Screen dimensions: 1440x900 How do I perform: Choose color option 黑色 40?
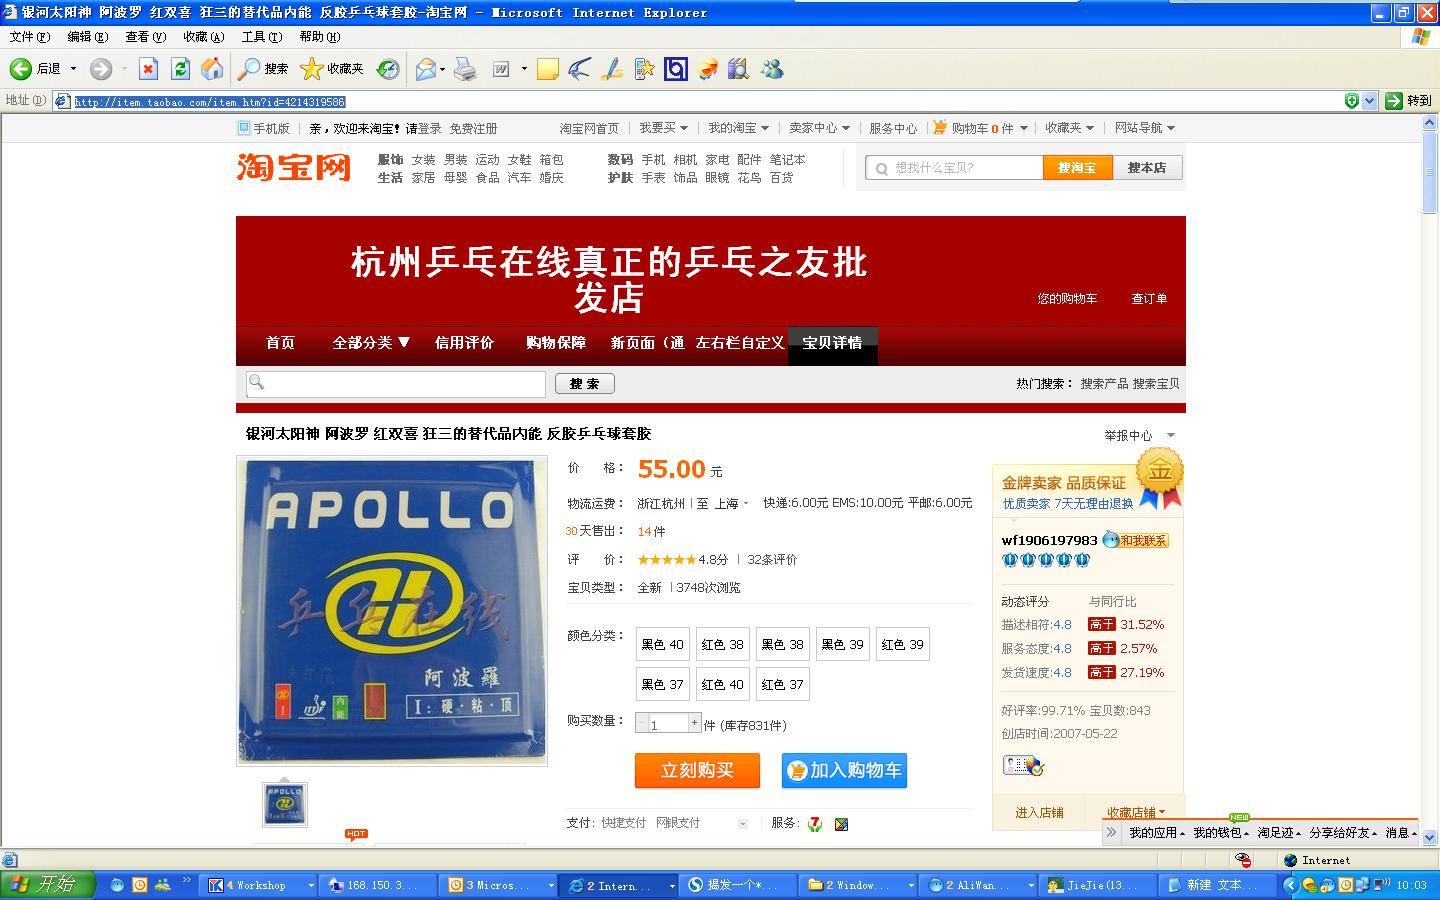pos(662,645)
